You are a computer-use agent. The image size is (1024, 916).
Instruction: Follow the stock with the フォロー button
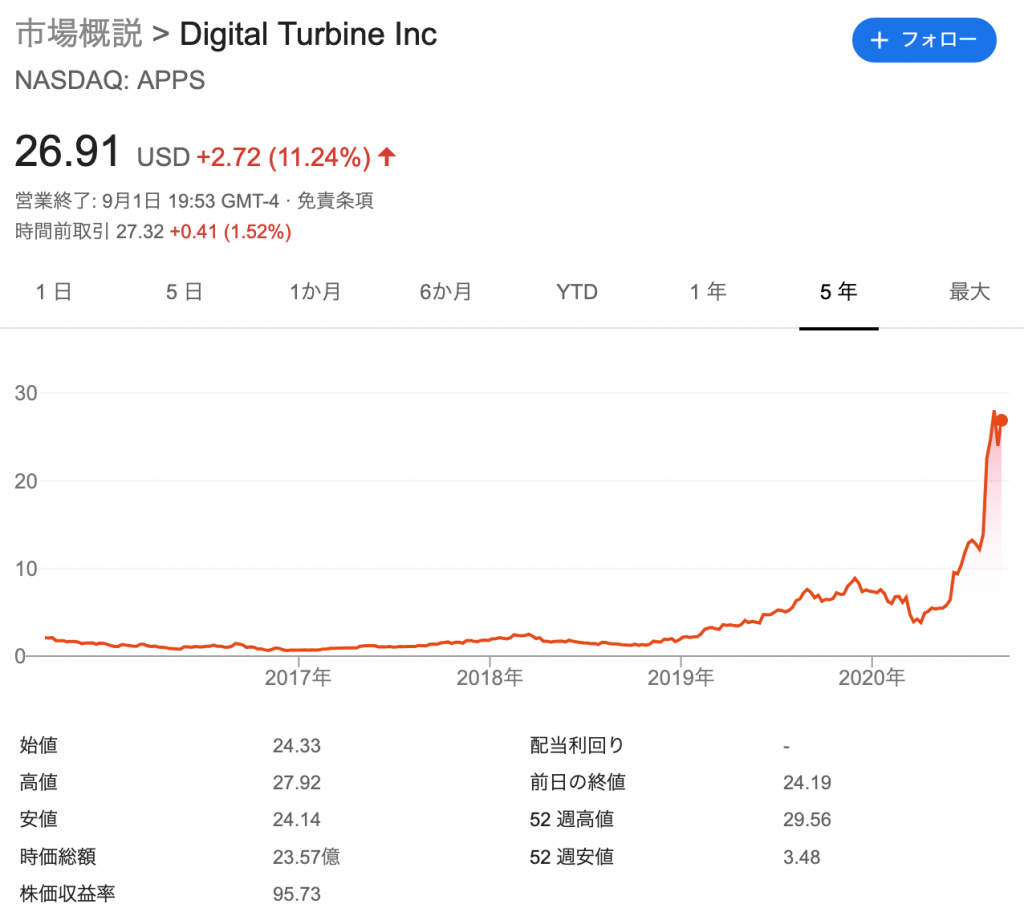(923, 41)
